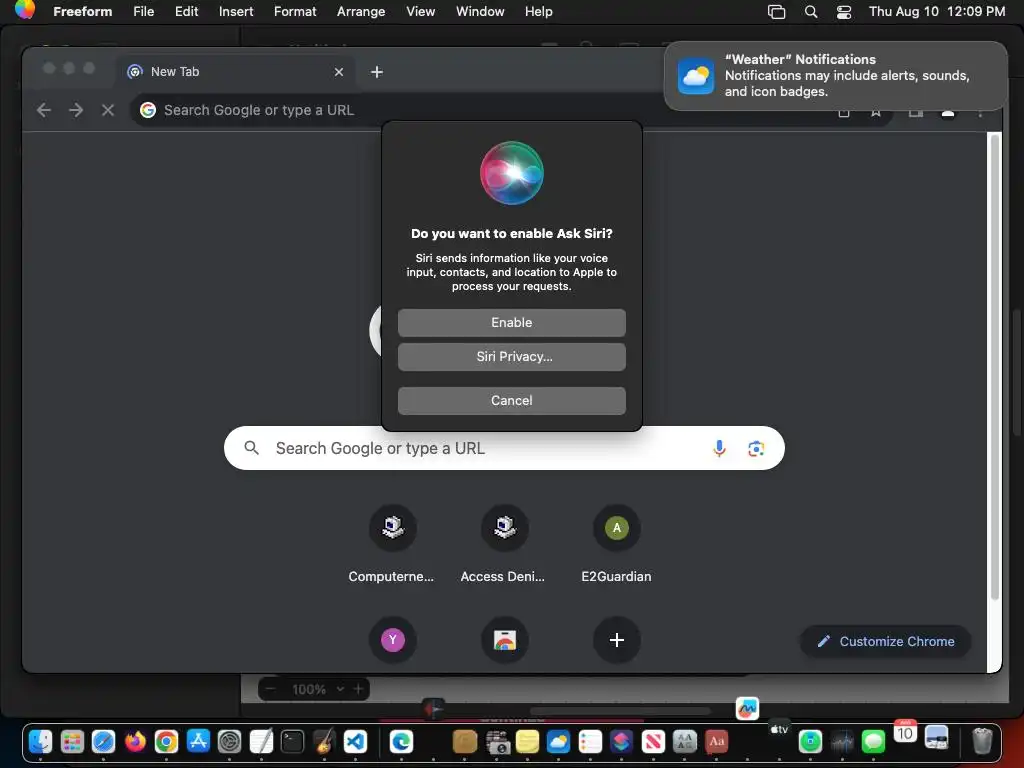Open the Chrome Web Store shortcut tile
This screenshot has height=768, width=1024.
[504, 640]
